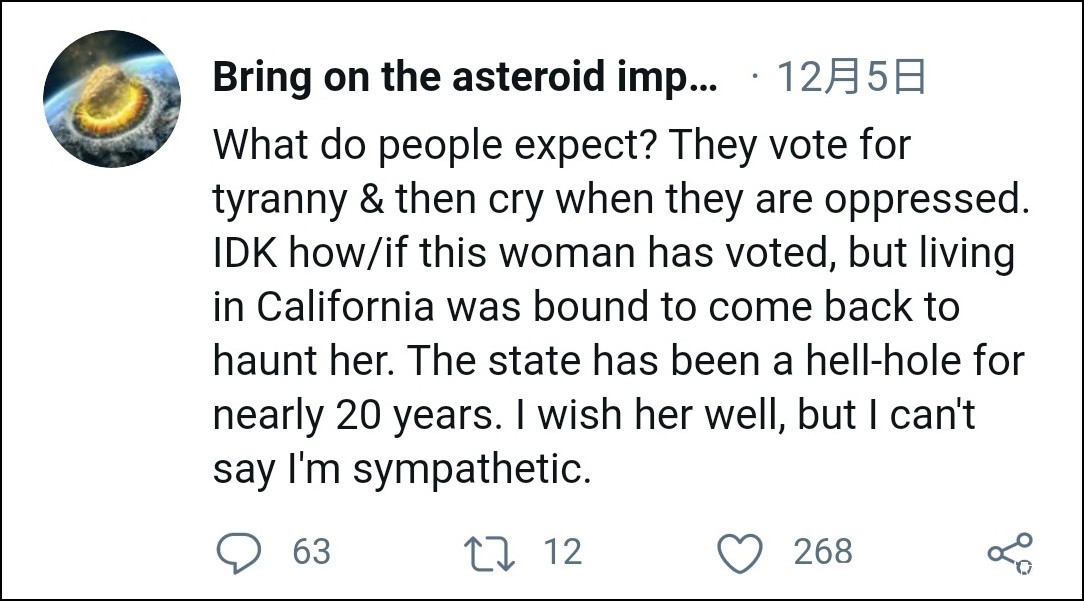The image size is (1084, 601).
Task: Click the reply speech bubble icon
Action: [238, 552]
